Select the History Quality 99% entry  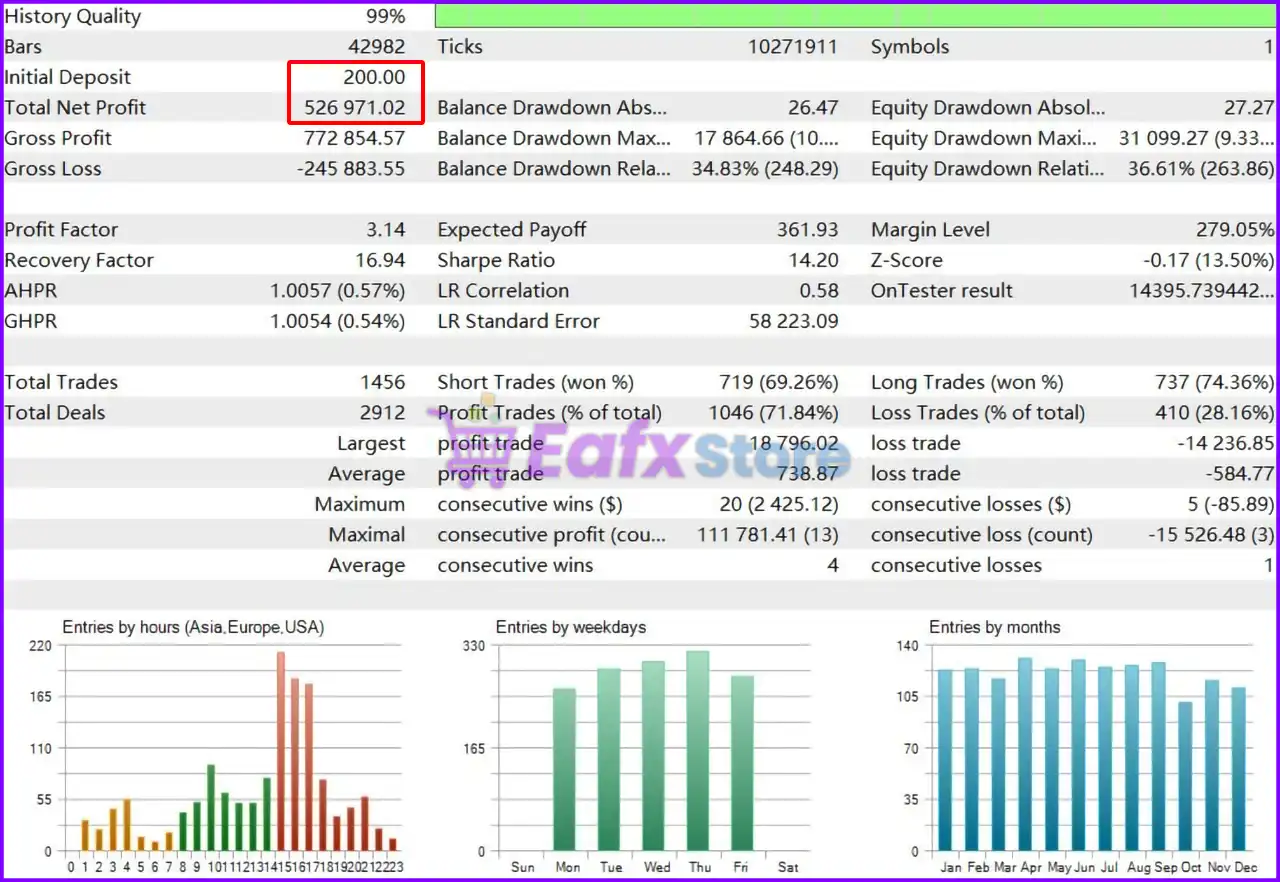tap(200, 16)
